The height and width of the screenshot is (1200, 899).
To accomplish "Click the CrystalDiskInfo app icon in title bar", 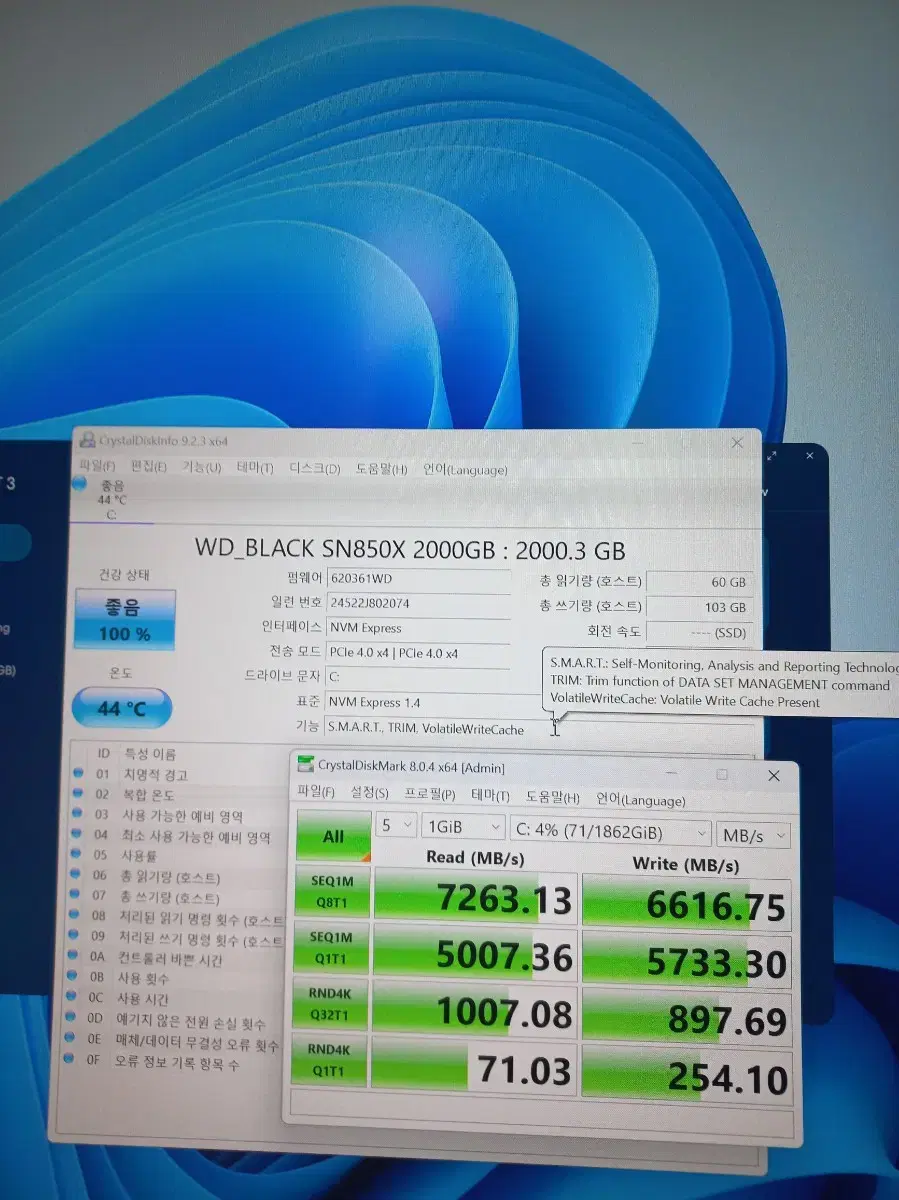I will (x=88, y=441).
